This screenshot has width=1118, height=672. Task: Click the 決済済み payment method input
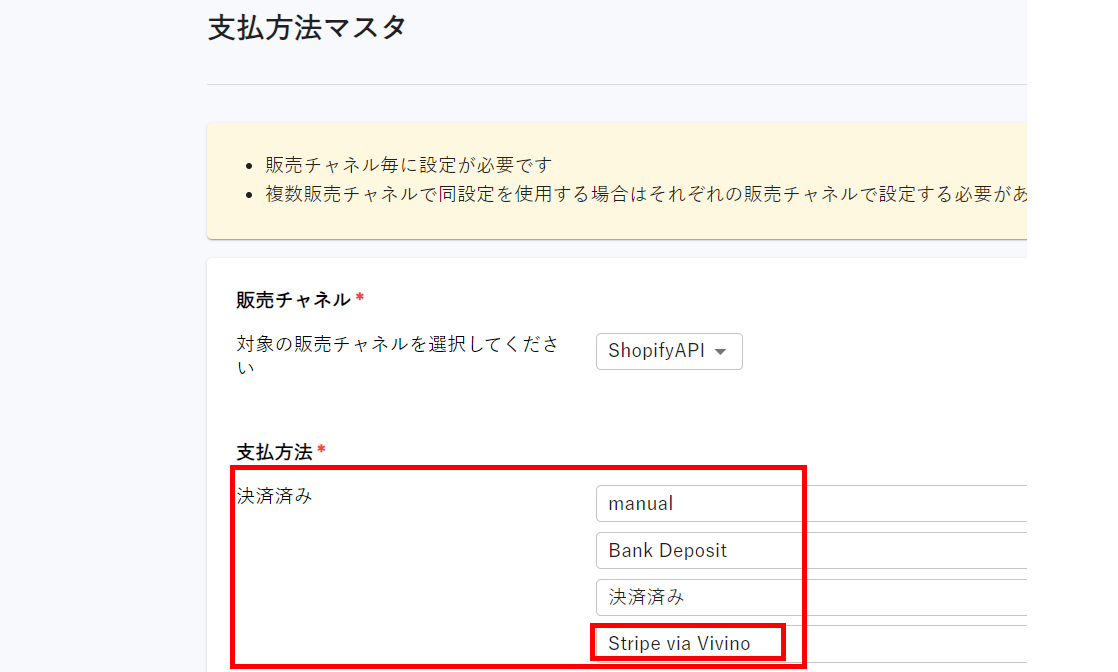coord(700,597)
